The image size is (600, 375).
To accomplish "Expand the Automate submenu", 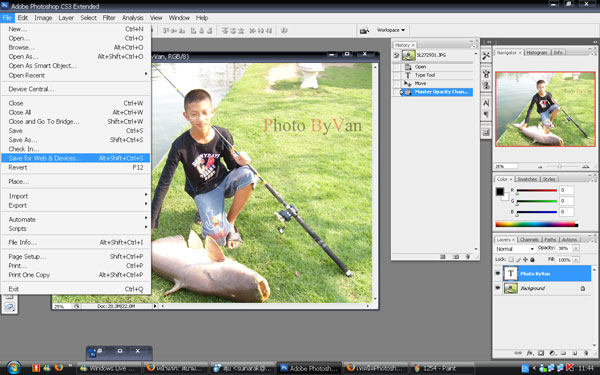I will coord(76,219).
